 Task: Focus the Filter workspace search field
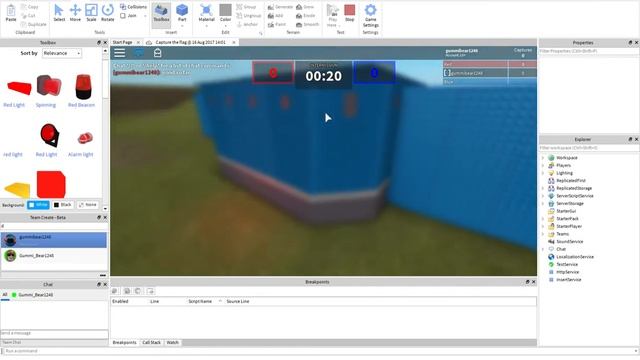tap(588, 148)
